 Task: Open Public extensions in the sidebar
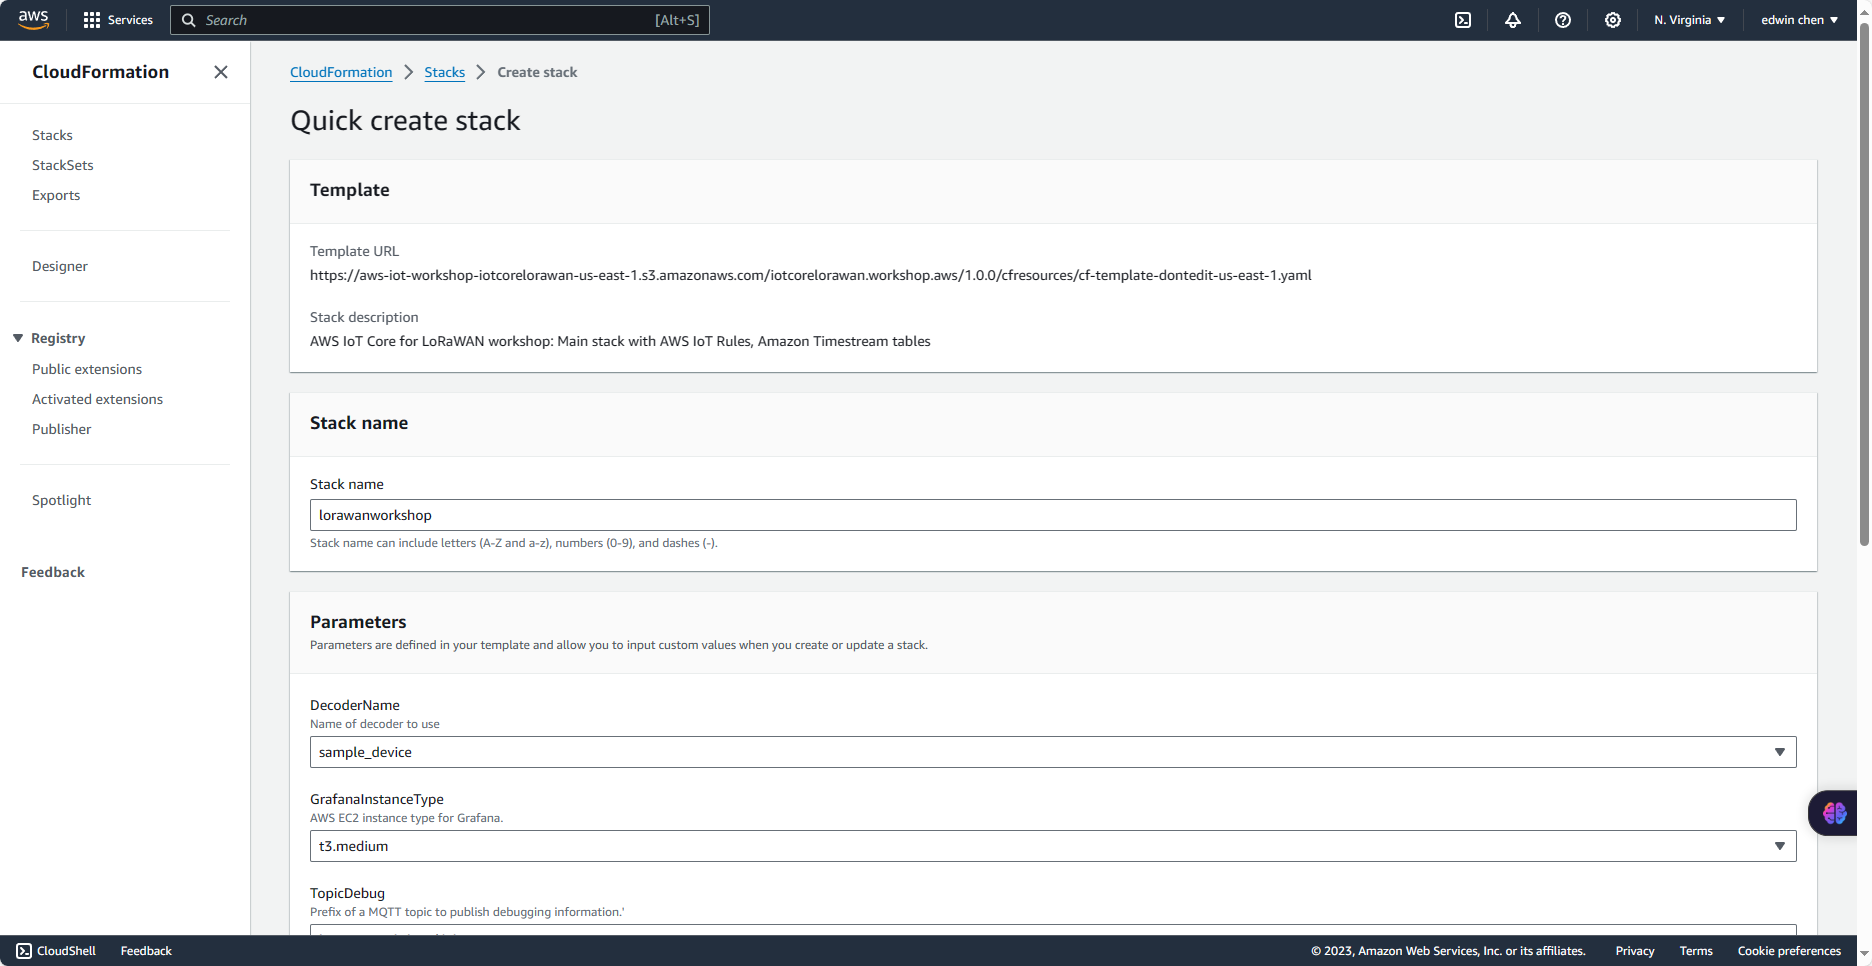(87, 369)
